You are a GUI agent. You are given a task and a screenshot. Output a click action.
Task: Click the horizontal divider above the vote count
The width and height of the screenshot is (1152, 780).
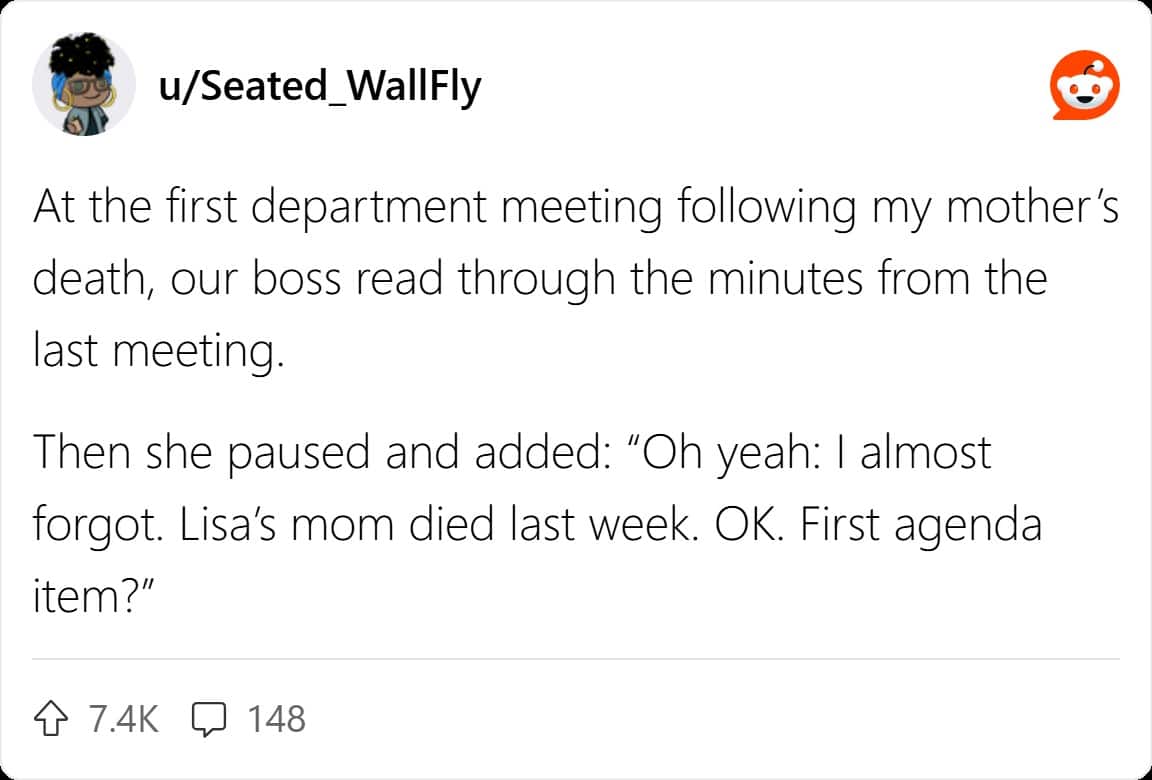[x=575, y=659]
